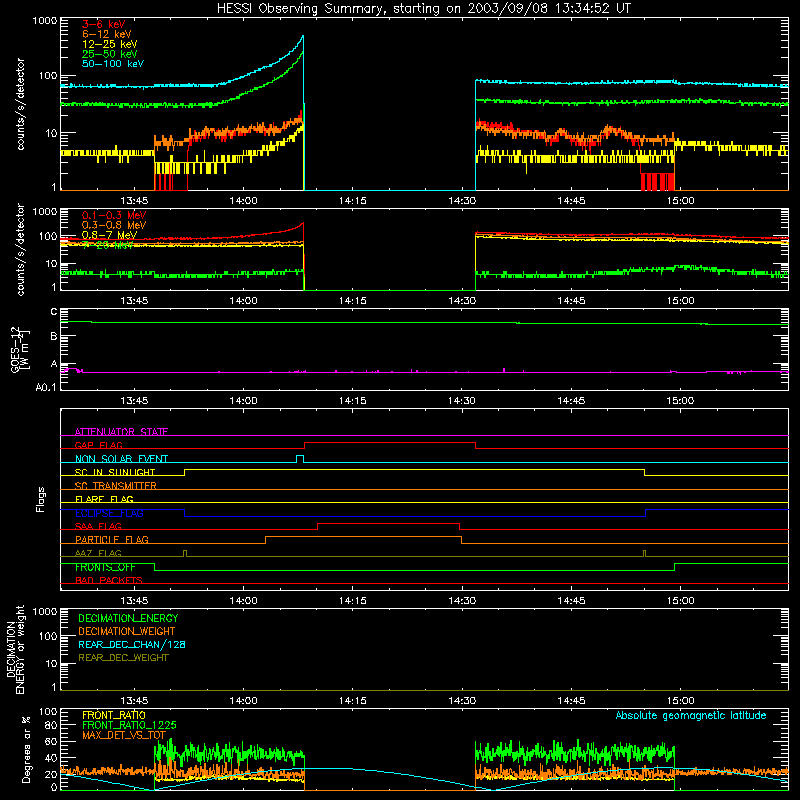Click the REAR_DEC_CHAN/128 legend label
800x800 pixels.
click(132, 644)
